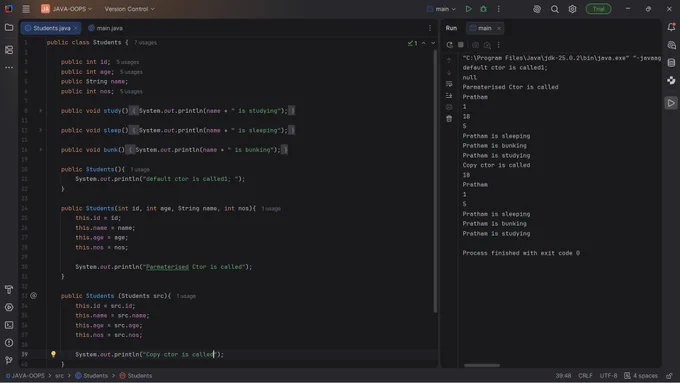
Task: Toggle soft-wrap in Run console
Action: coord(449,84)
